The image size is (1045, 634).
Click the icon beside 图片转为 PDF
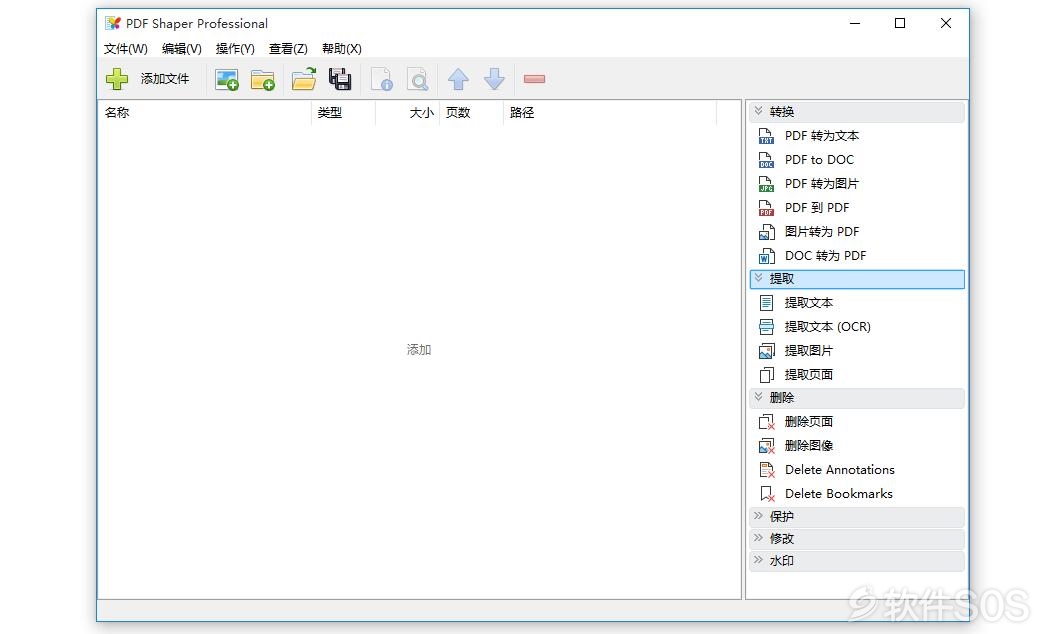click(766, 232)
